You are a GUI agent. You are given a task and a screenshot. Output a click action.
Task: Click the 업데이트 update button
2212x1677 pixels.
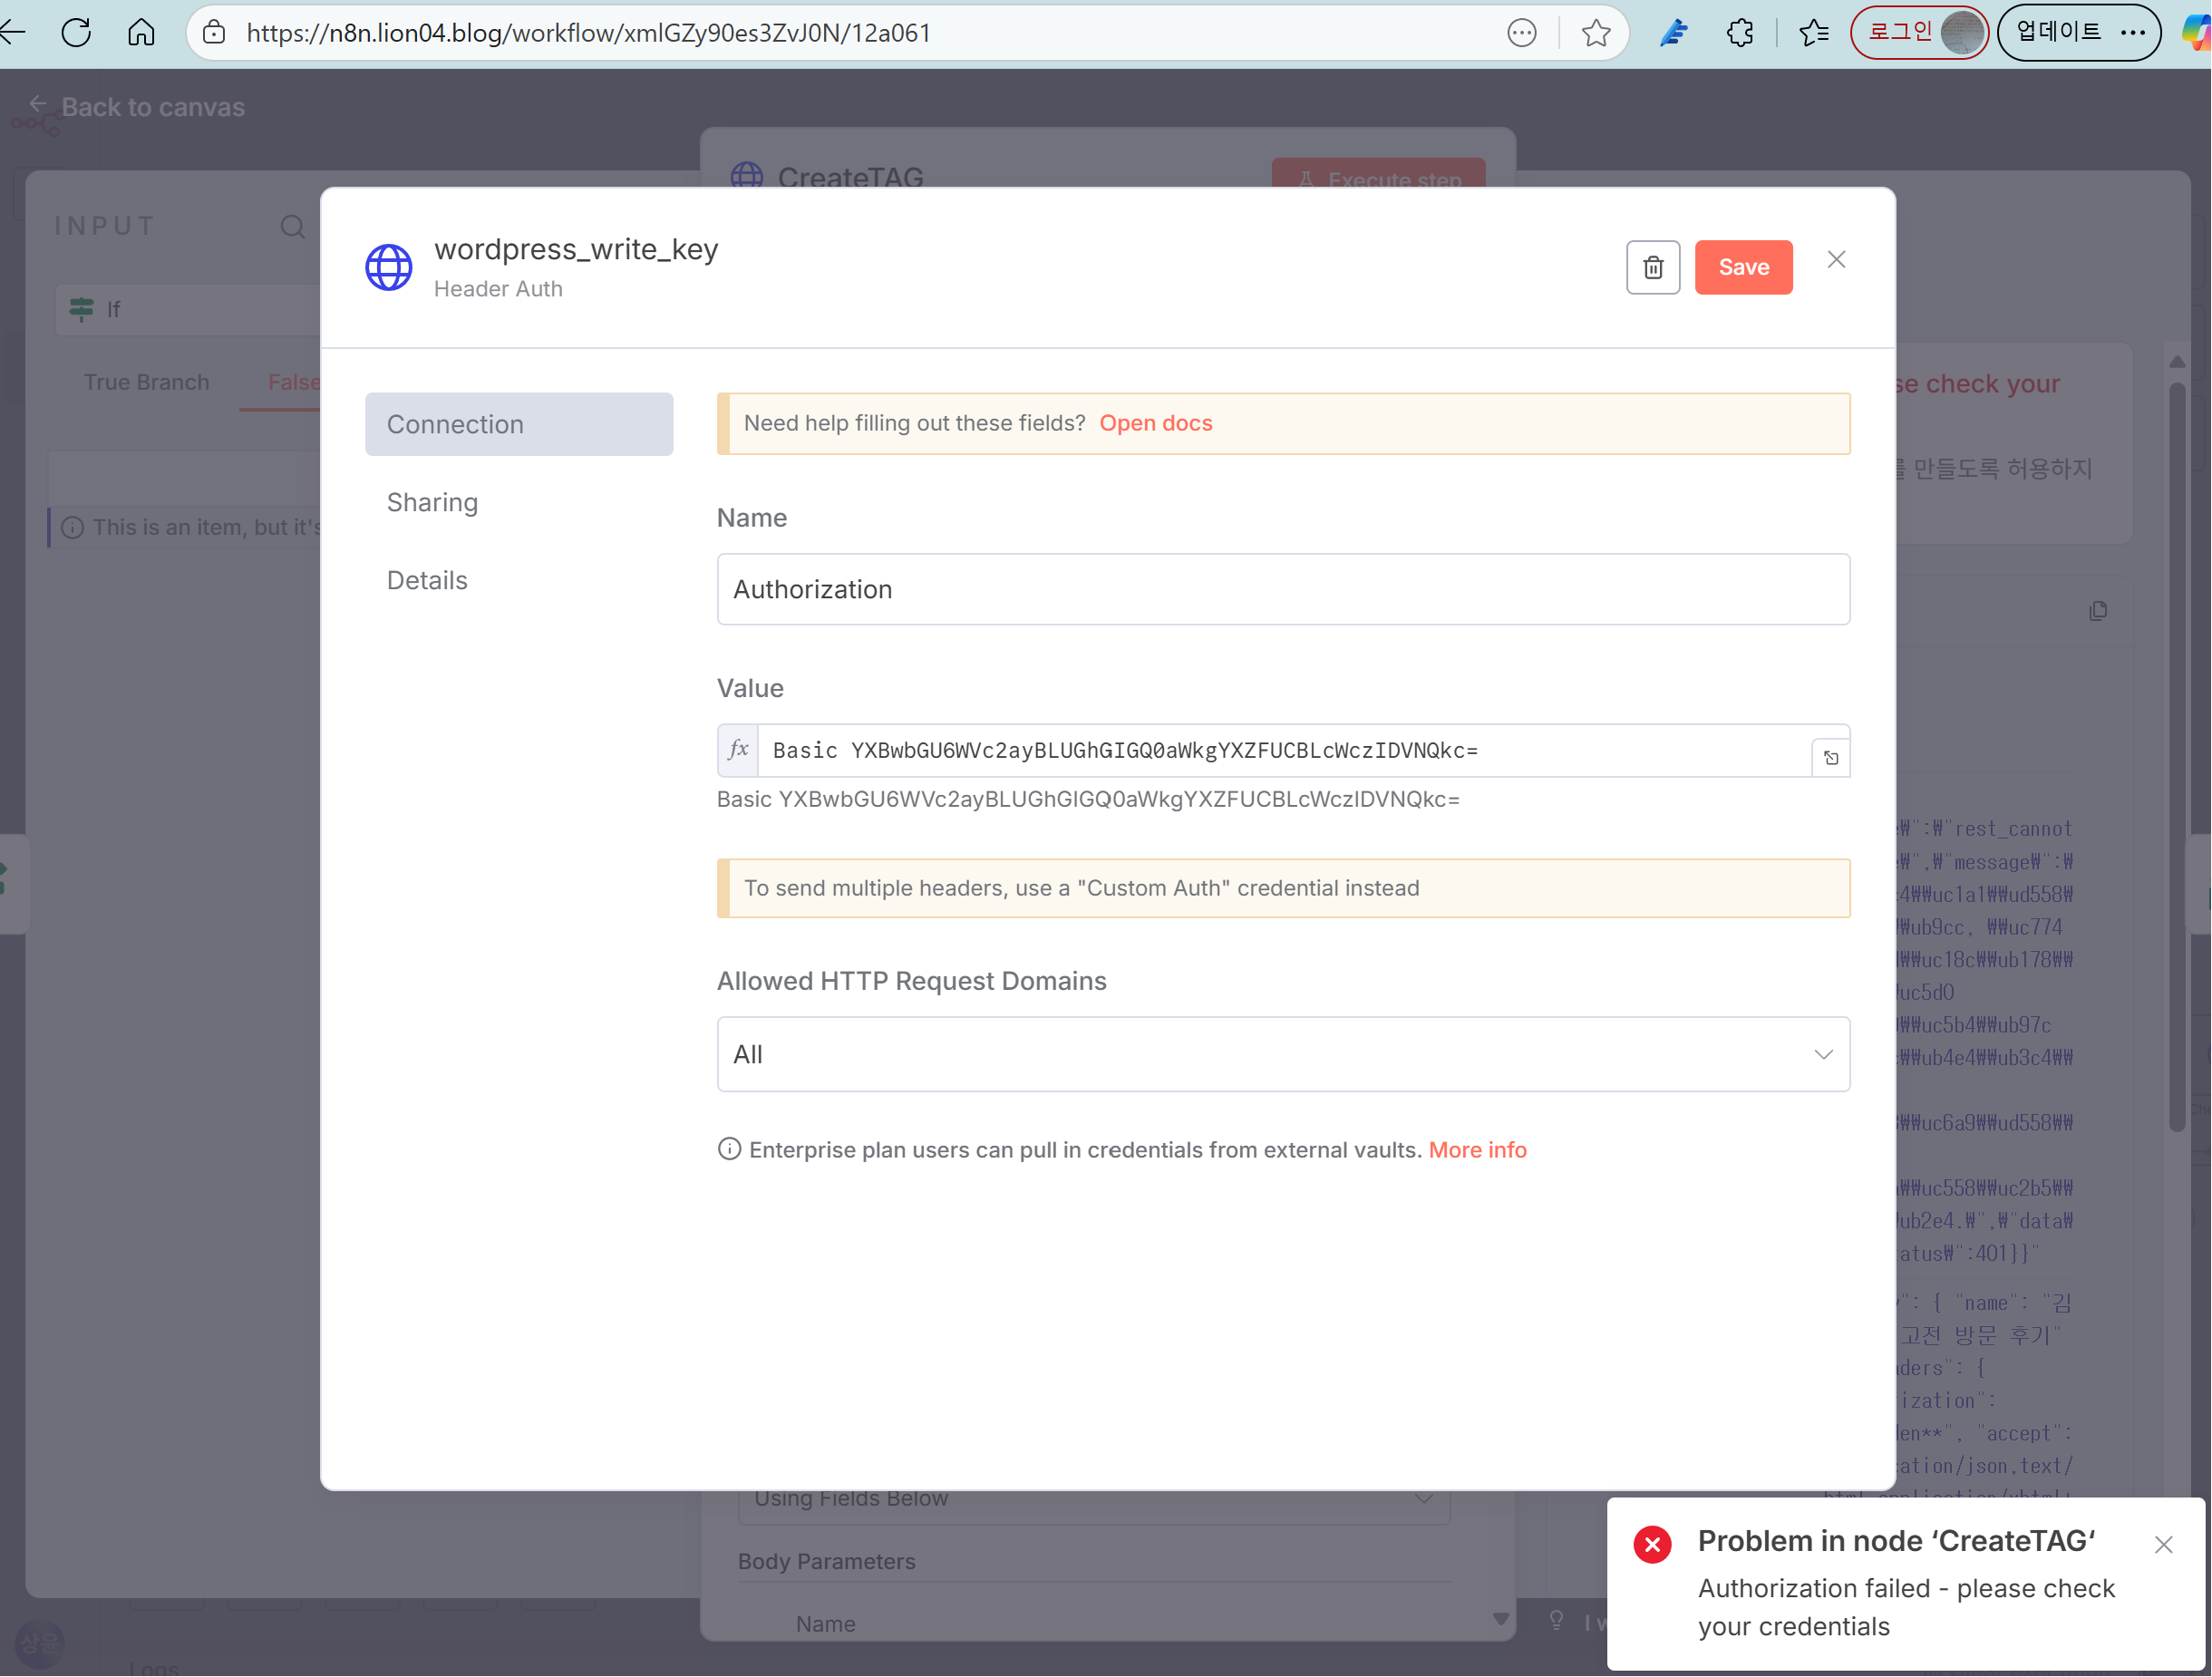[x=2078, y=33]
